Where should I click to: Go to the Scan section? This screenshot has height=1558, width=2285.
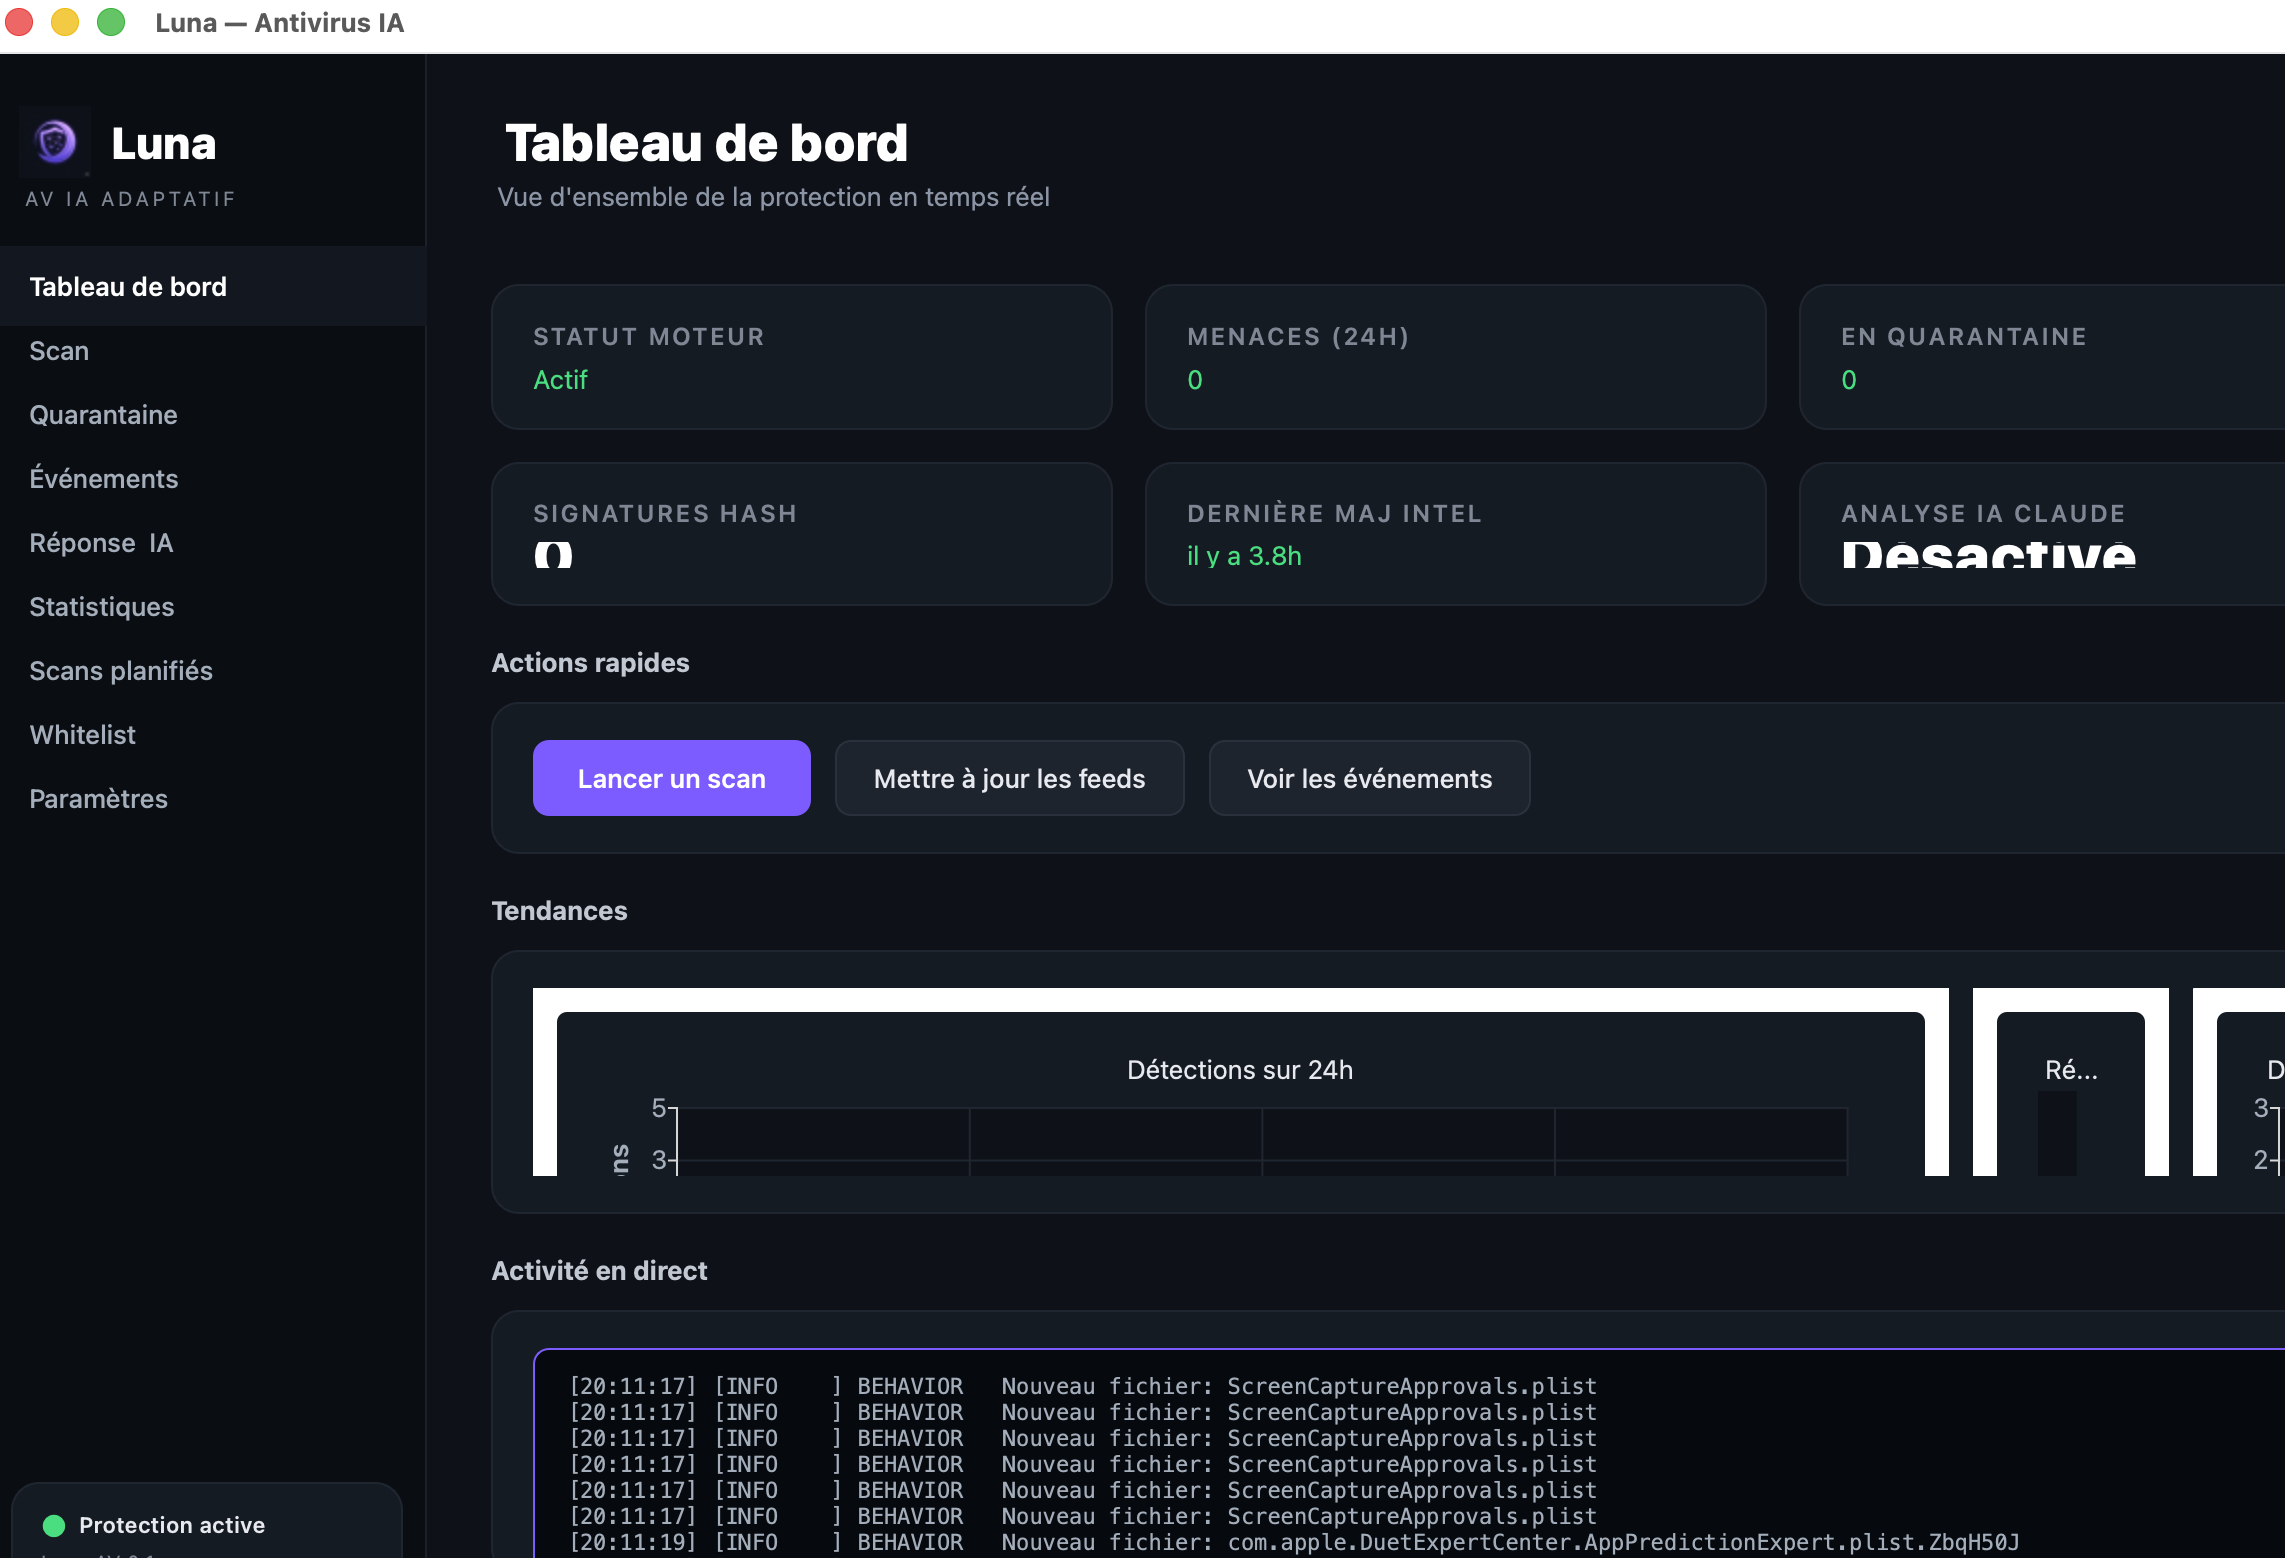pyautogui.click(x=213, y=351)
